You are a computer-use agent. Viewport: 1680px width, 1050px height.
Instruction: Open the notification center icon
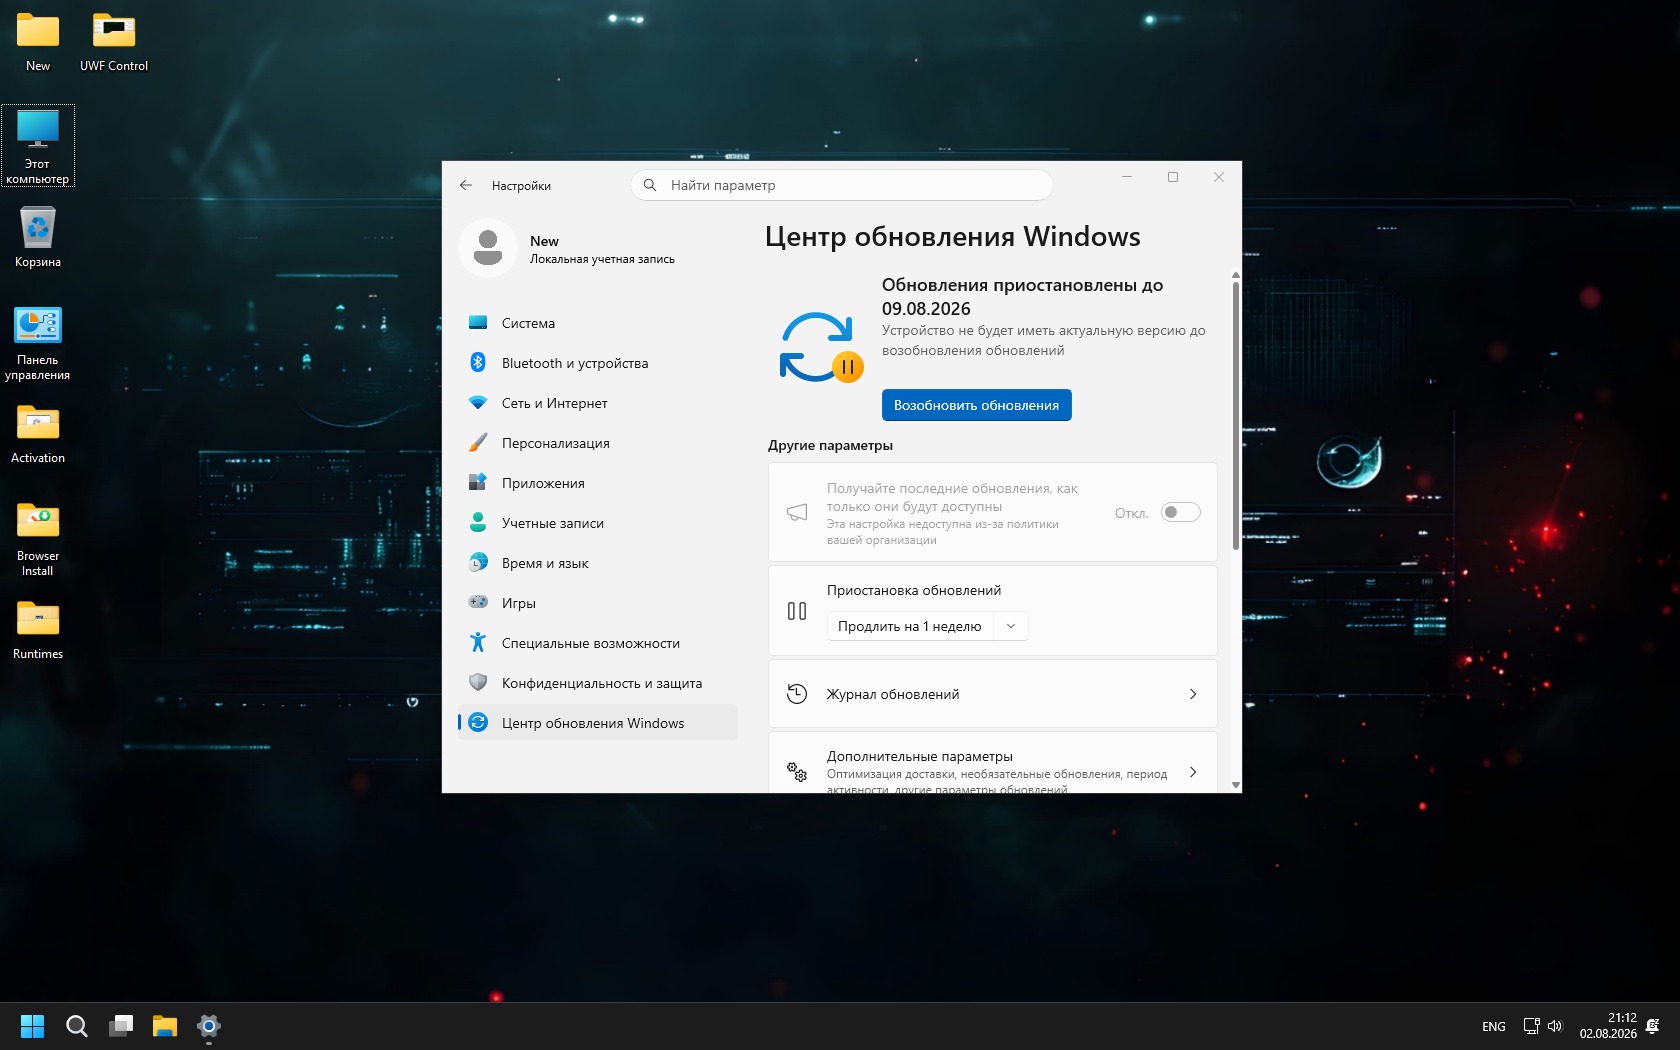(1653, 1026)
